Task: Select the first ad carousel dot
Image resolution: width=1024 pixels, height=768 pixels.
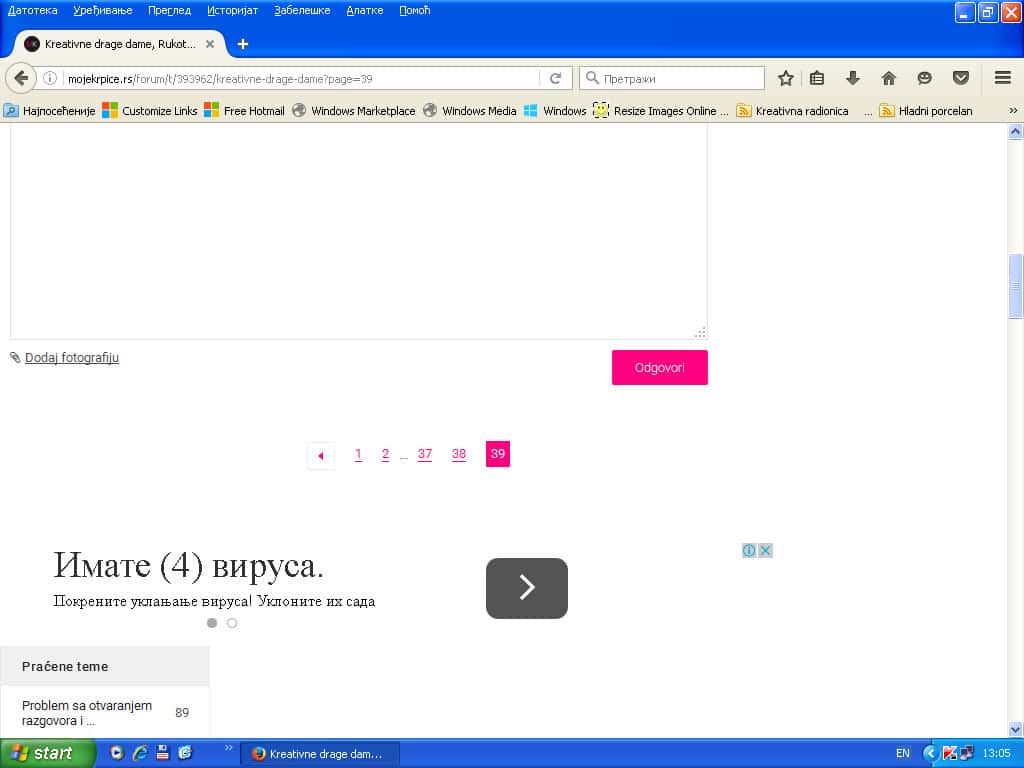Action: (212, 623)
